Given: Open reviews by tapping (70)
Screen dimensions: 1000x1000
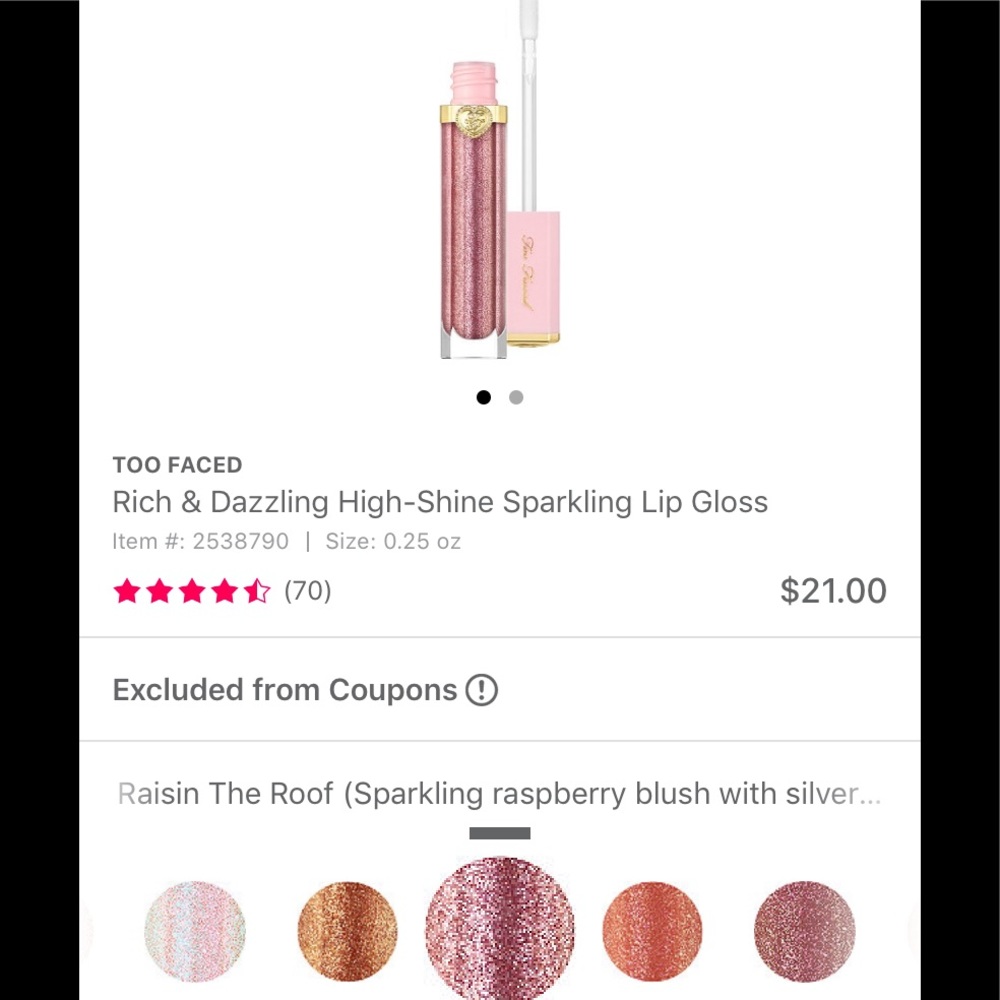Looking at the screenshot, I should (306, 591).
